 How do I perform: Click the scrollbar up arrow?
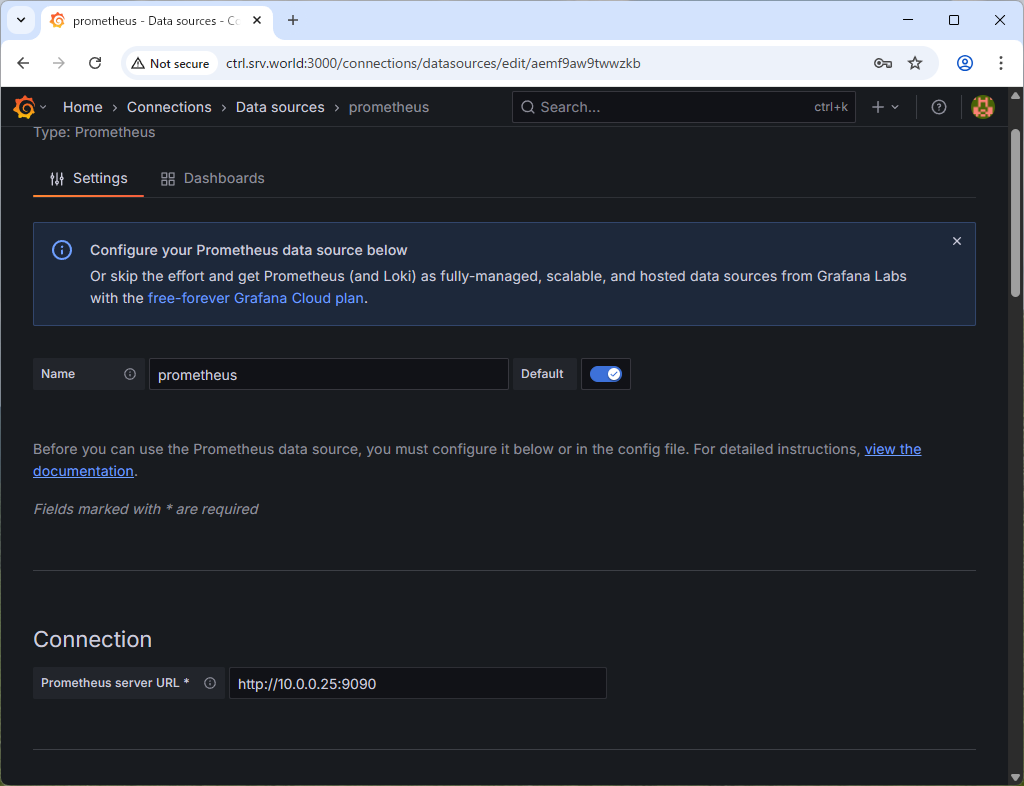click(1016, 95)
